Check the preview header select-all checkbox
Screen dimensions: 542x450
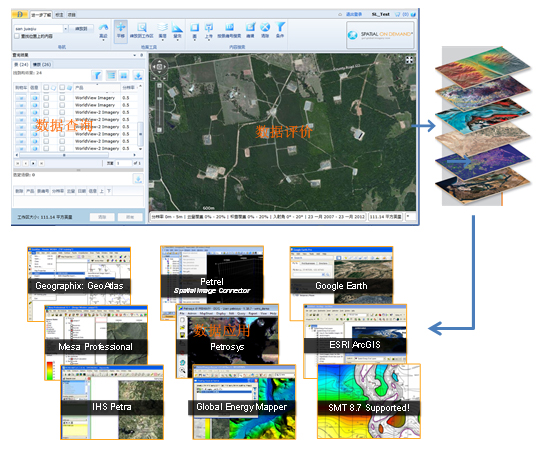(x=62, y=87)
